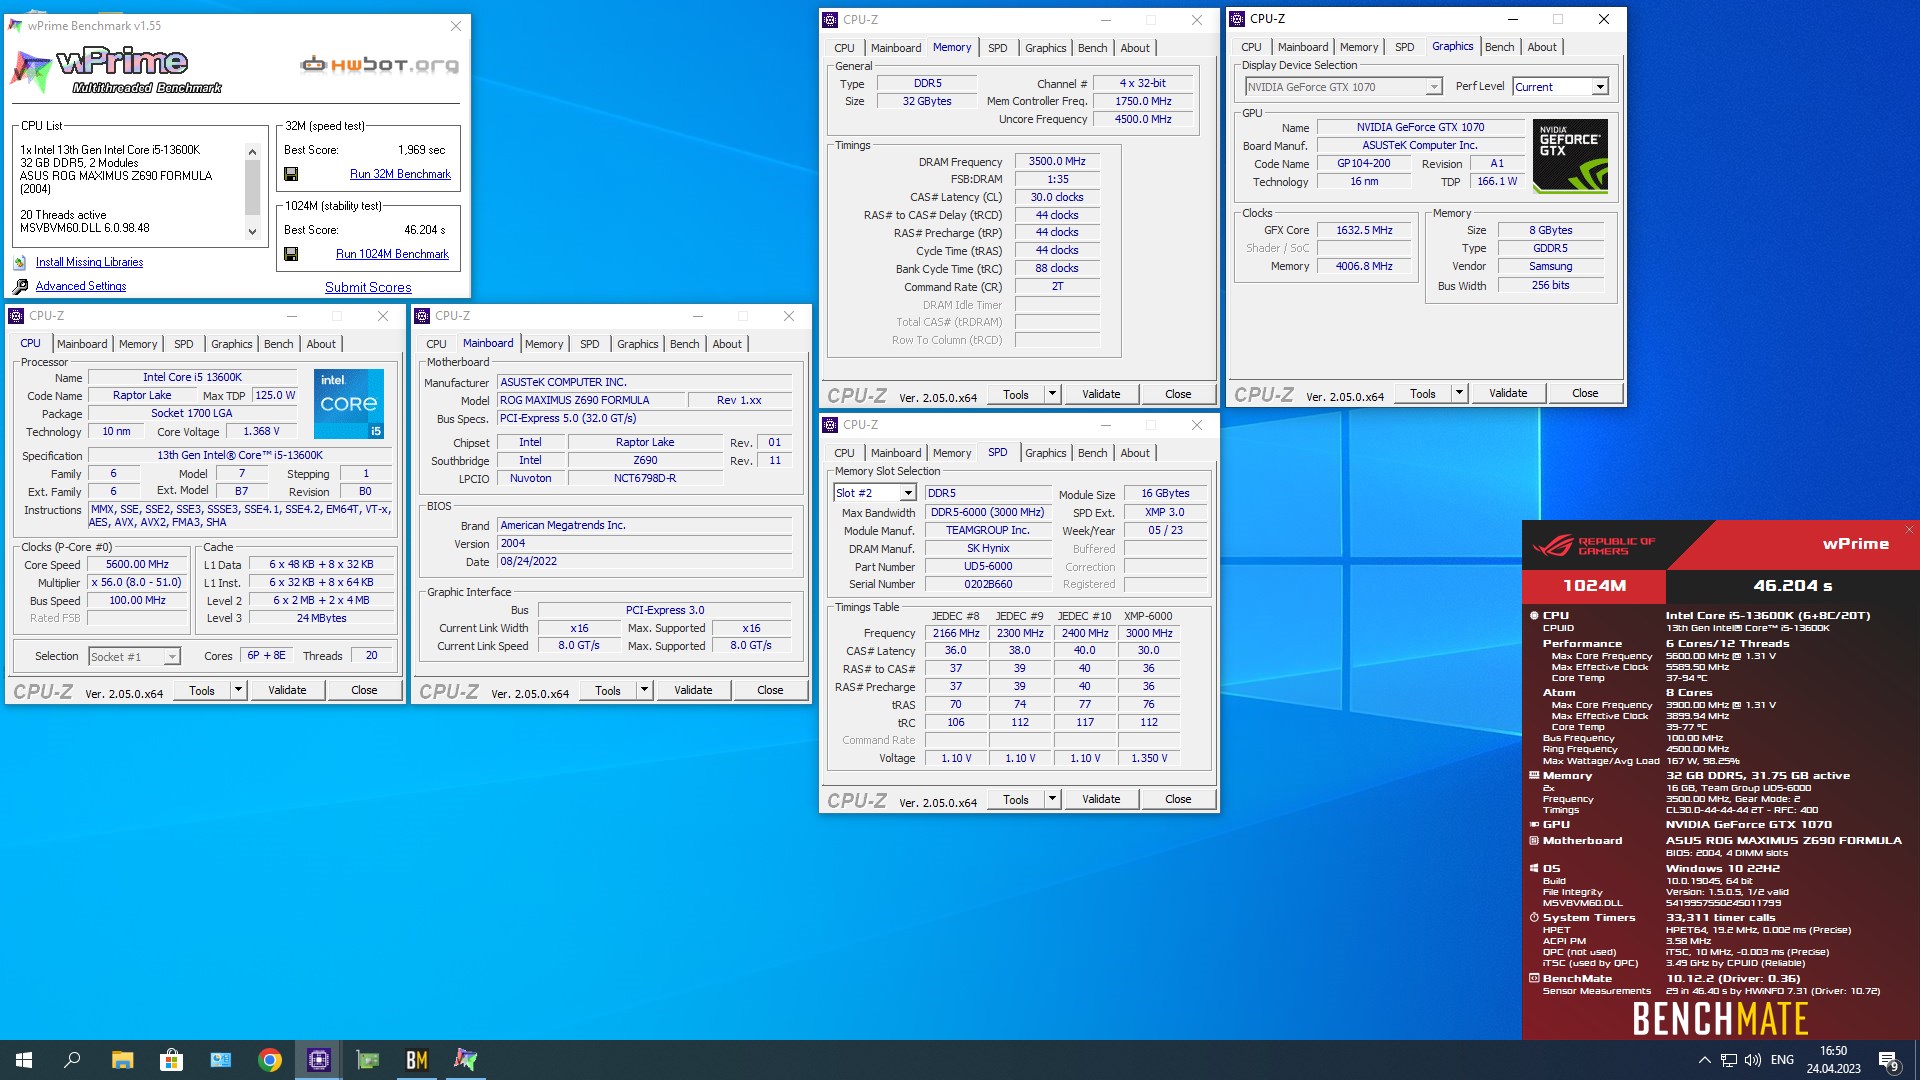Click the graphics card app icon in the taskbar
Image resolution: width=1920 pixels, height=1080 pixels.
tap(368, 1060)
